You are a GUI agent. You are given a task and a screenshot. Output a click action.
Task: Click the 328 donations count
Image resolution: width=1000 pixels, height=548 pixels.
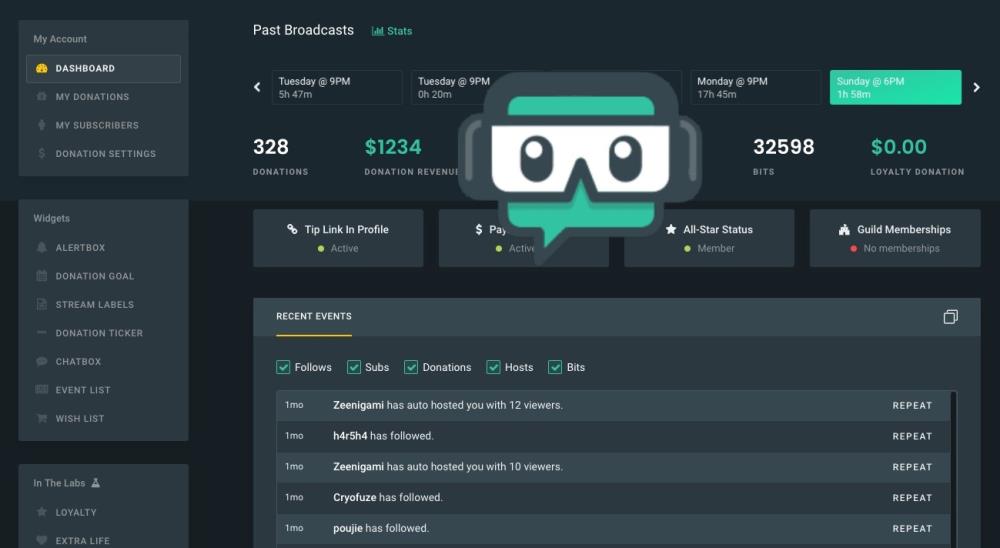271,147
